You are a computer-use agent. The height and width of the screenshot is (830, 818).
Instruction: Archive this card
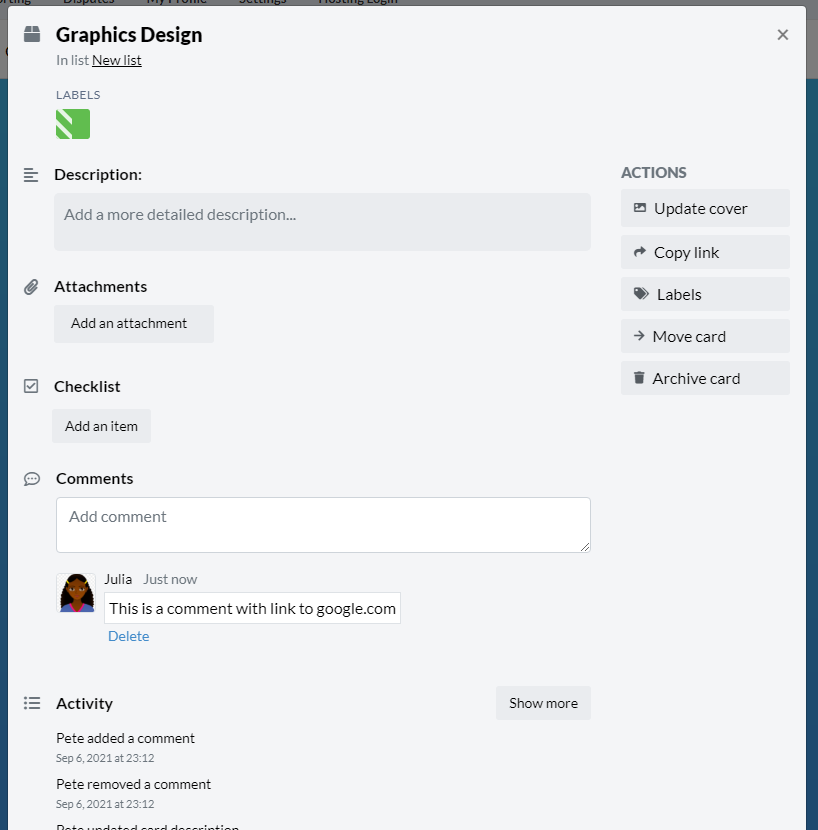click(705, 378)
